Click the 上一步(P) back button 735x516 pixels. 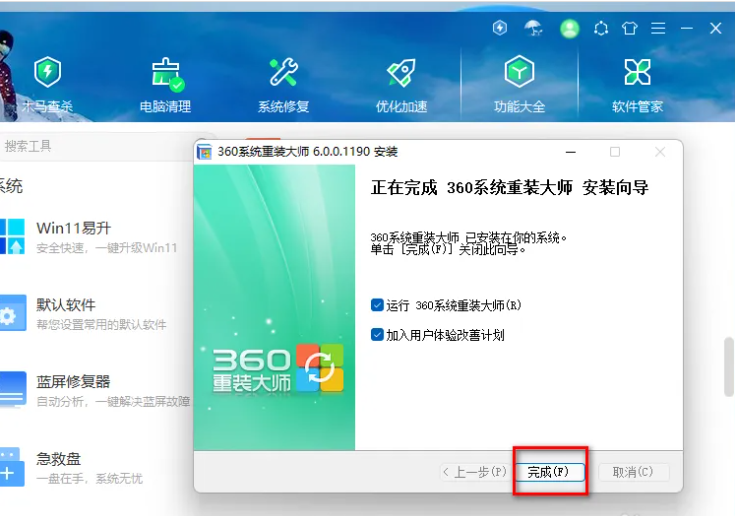pyautogui.click(x=475, y=472)
